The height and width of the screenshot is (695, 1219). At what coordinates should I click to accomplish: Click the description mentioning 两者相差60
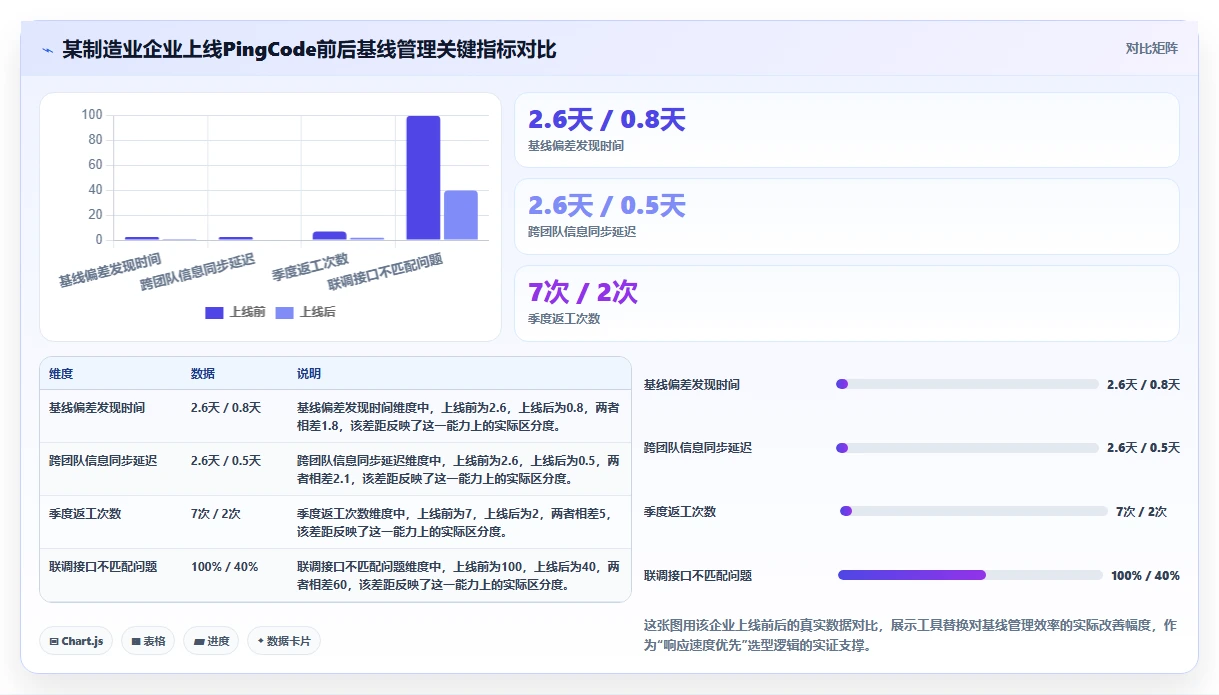[x=458, y=576]
